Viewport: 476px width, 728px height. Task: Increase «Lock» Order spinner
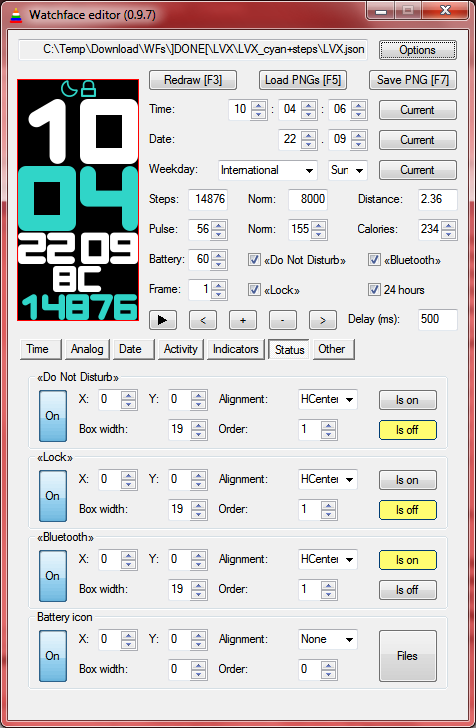(328, 505)
